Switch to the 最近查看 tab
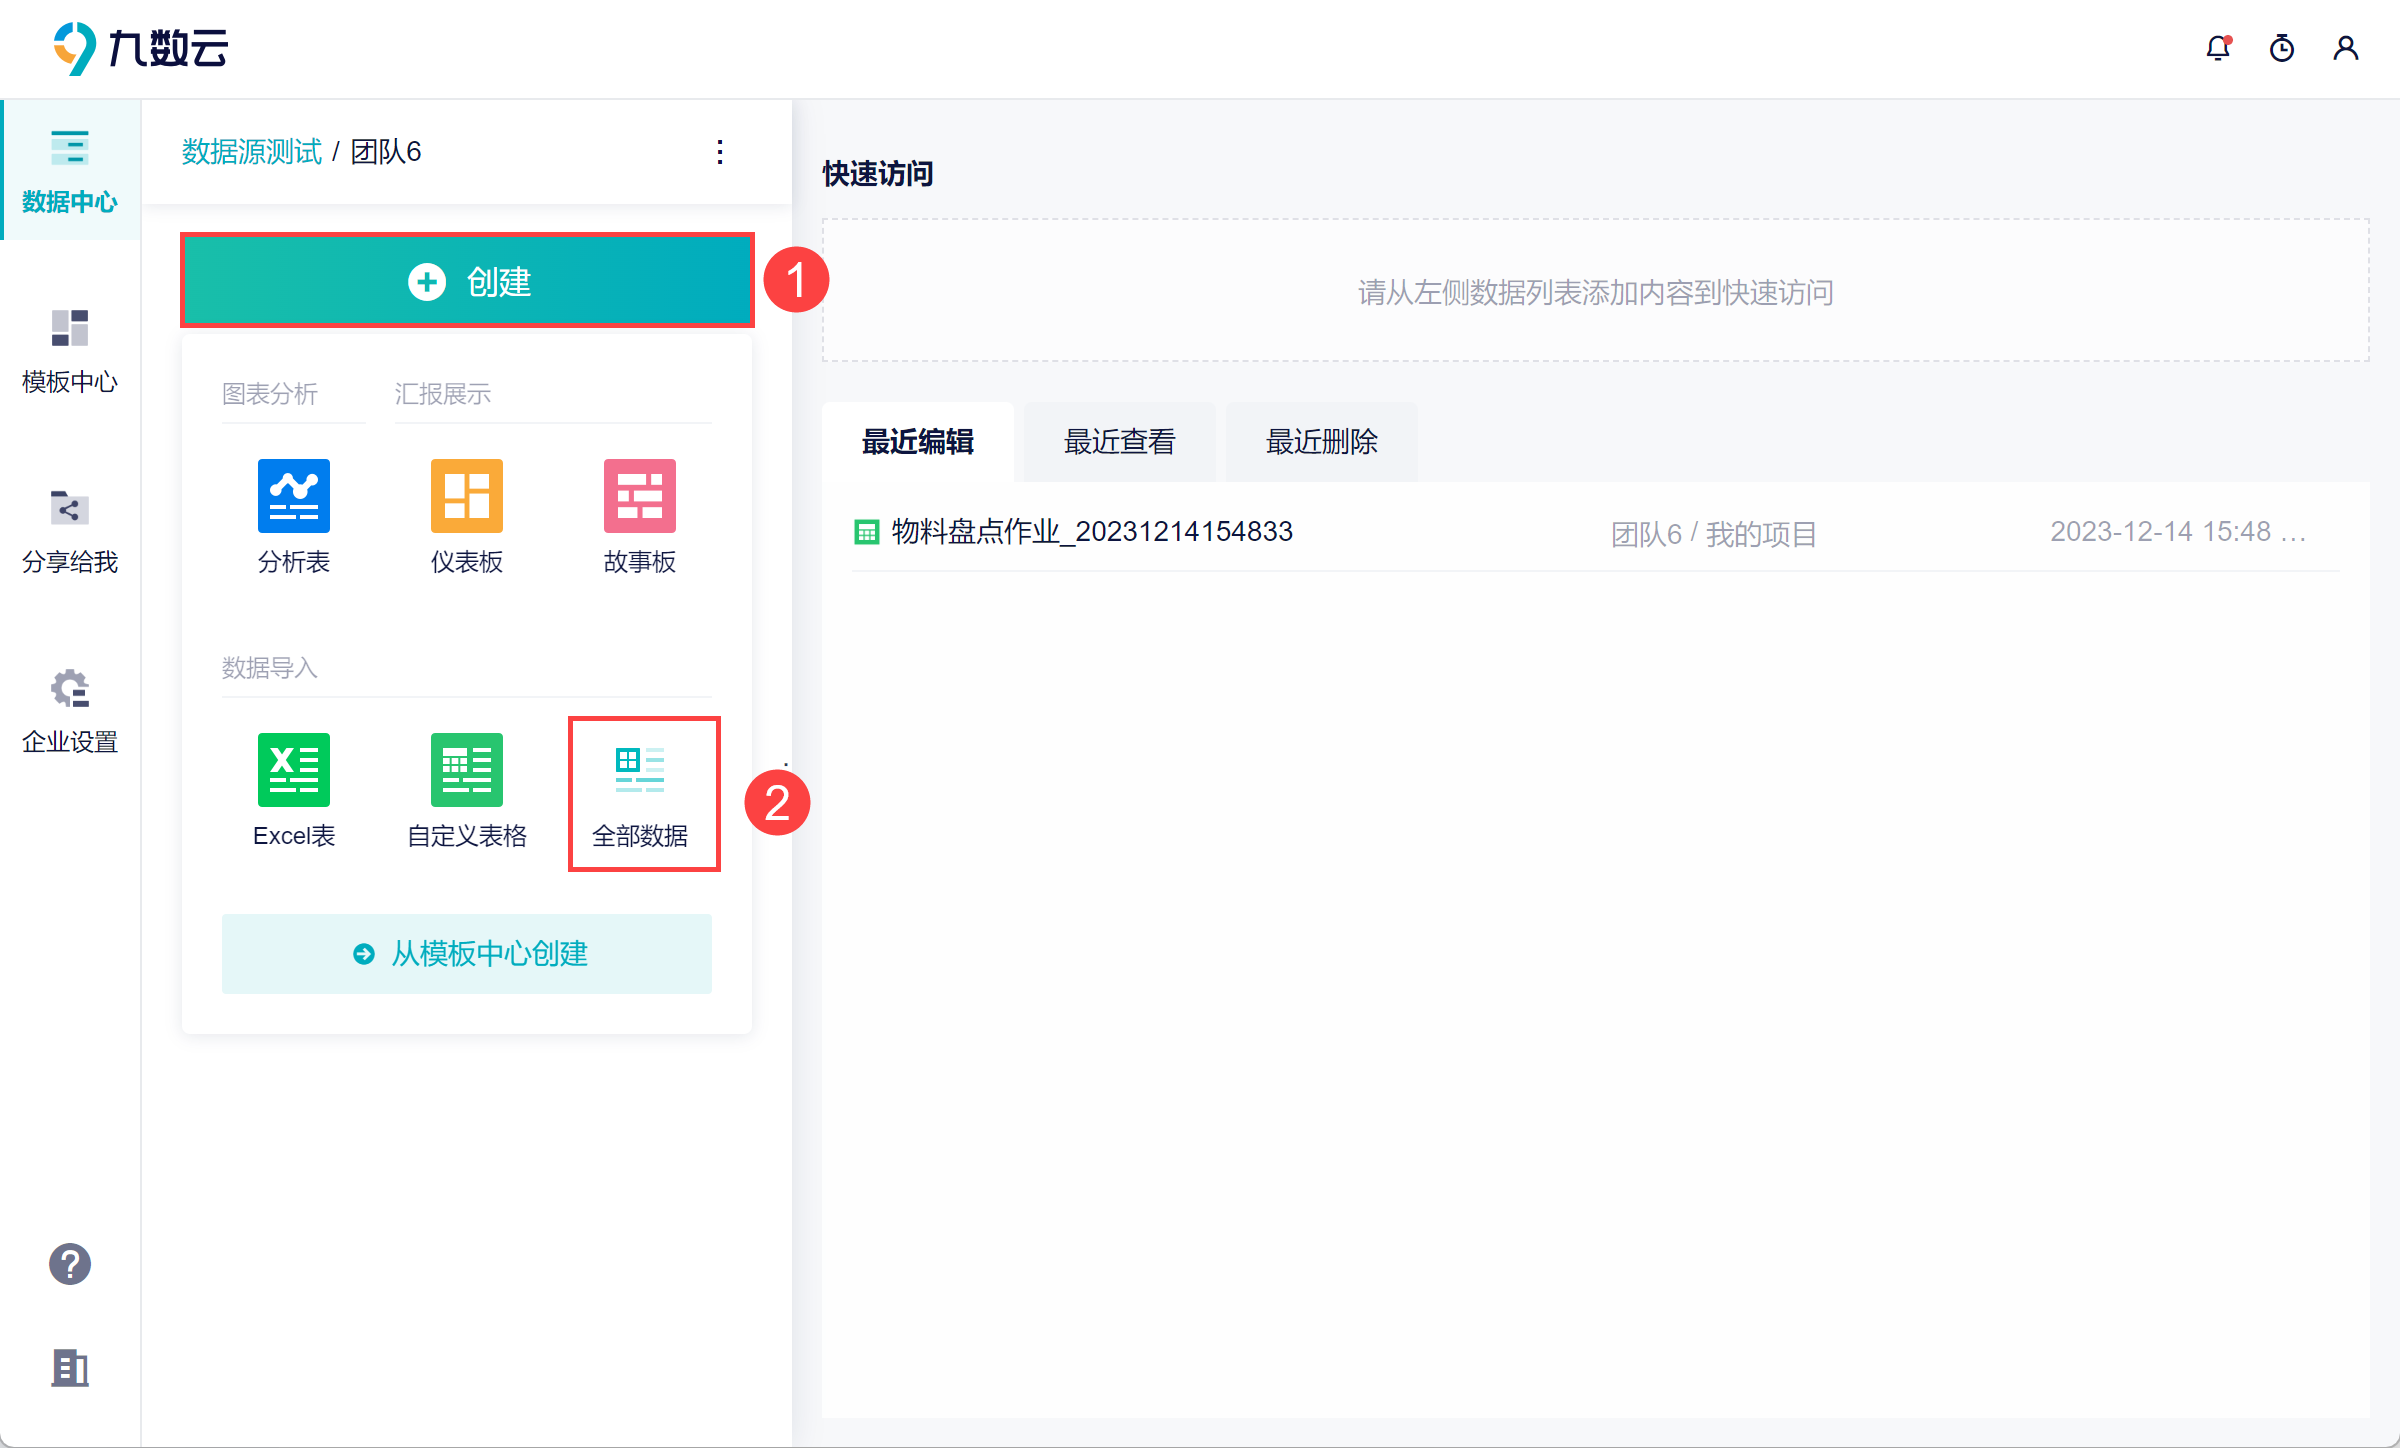The height and width of the screenshot is (1448, 2400). click(1119, 442)
